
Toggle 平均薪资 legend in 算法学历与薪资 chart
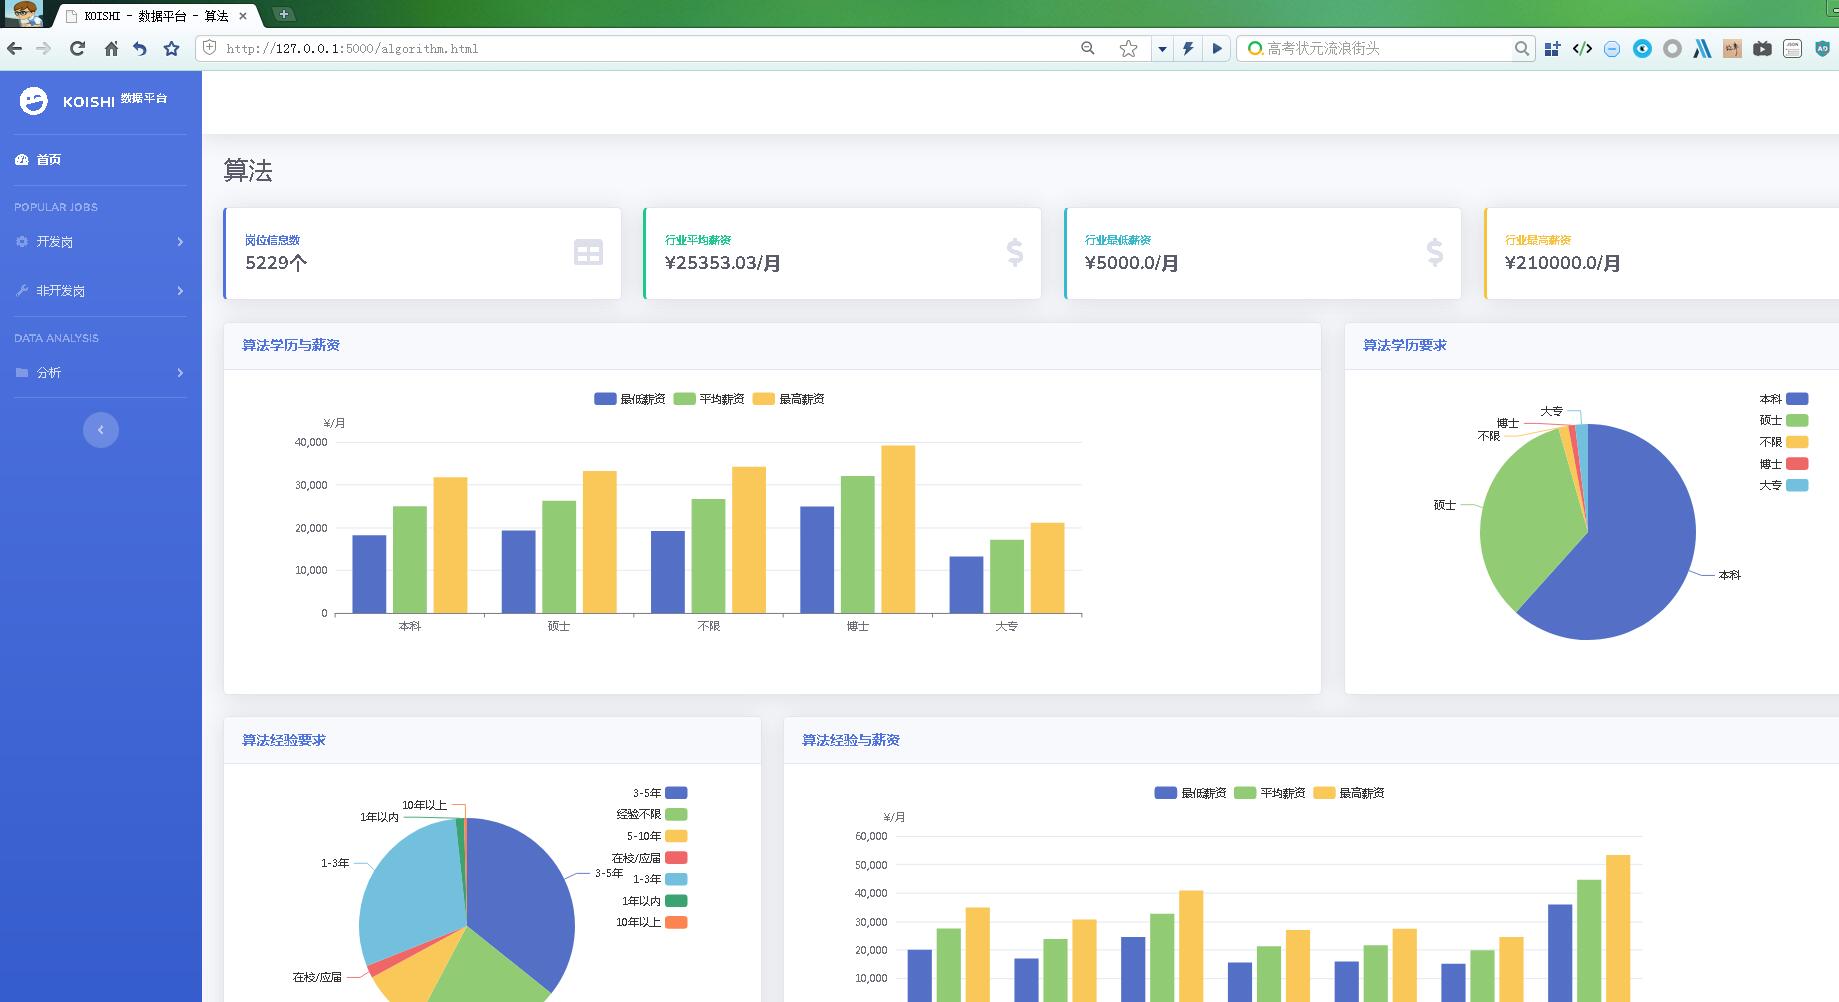(x=709, y=399)
